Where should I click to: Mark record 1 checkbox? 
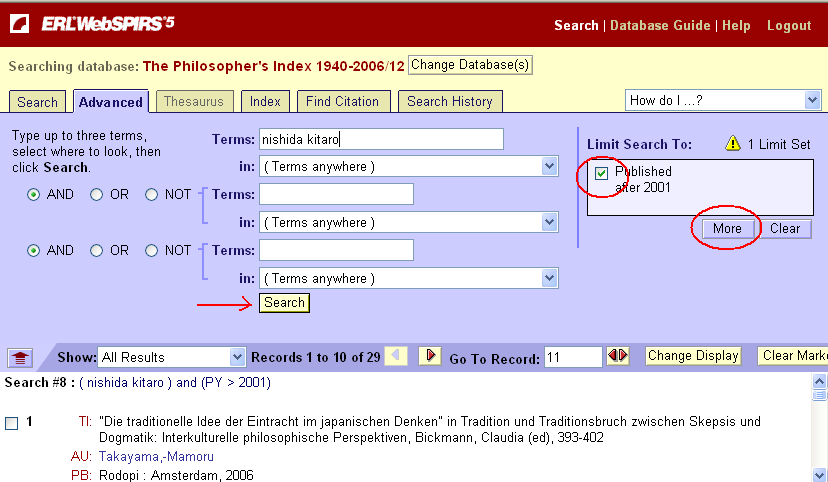coord(12,423)
